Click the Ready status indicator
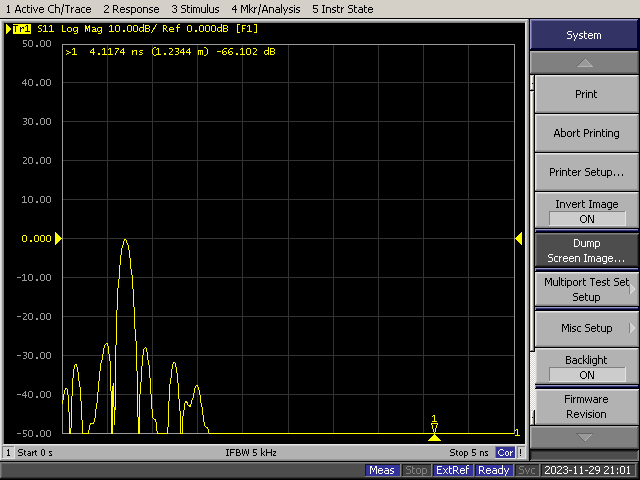 [493, 470]
